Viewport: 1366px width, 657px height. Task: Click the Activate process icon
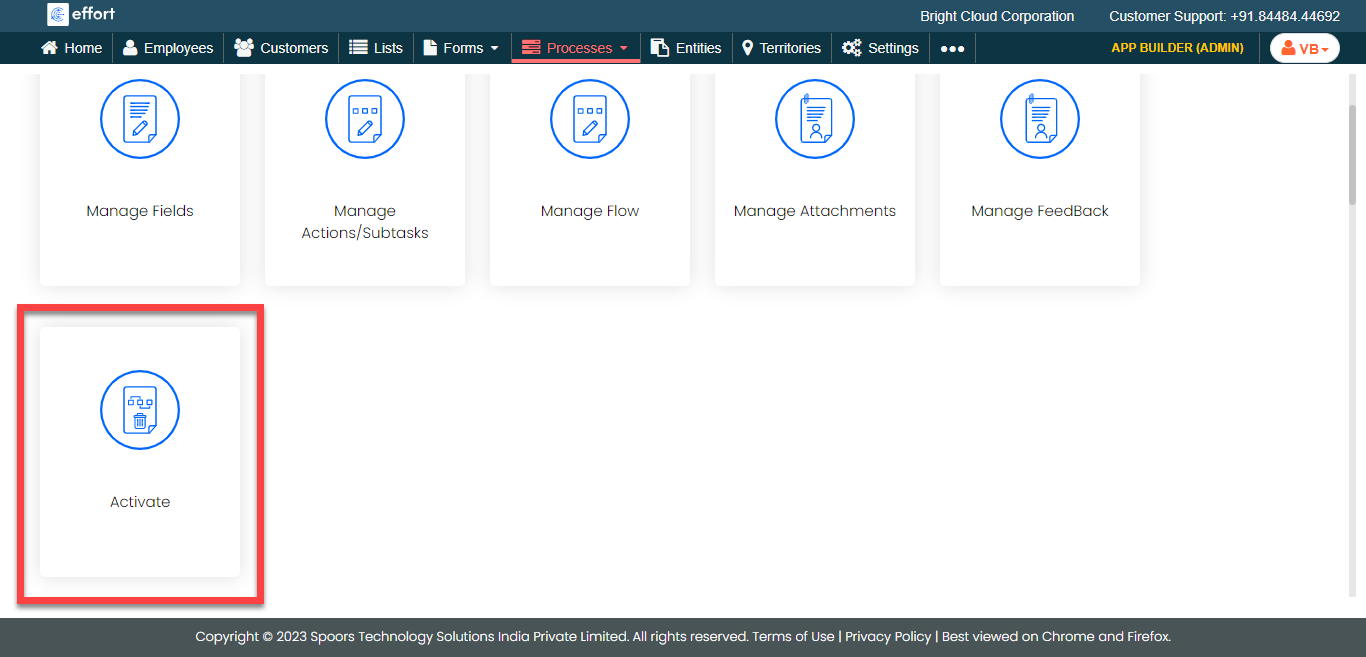pos(140,410)
